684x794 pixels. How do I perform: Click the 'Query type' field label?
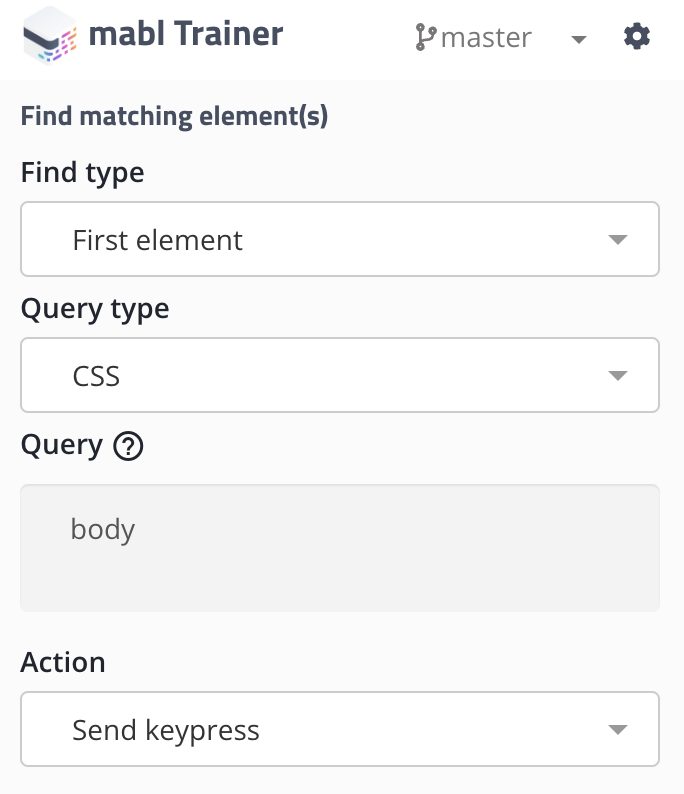[x=95, y=309]
